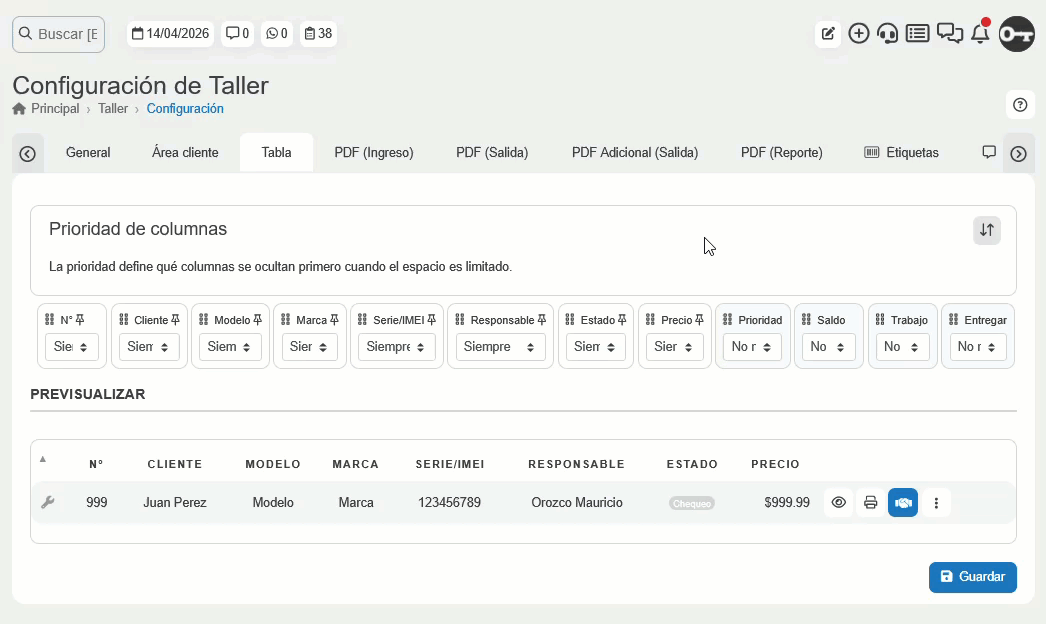
Task: Click the Guardar button
Action: (x=972, y=577)
